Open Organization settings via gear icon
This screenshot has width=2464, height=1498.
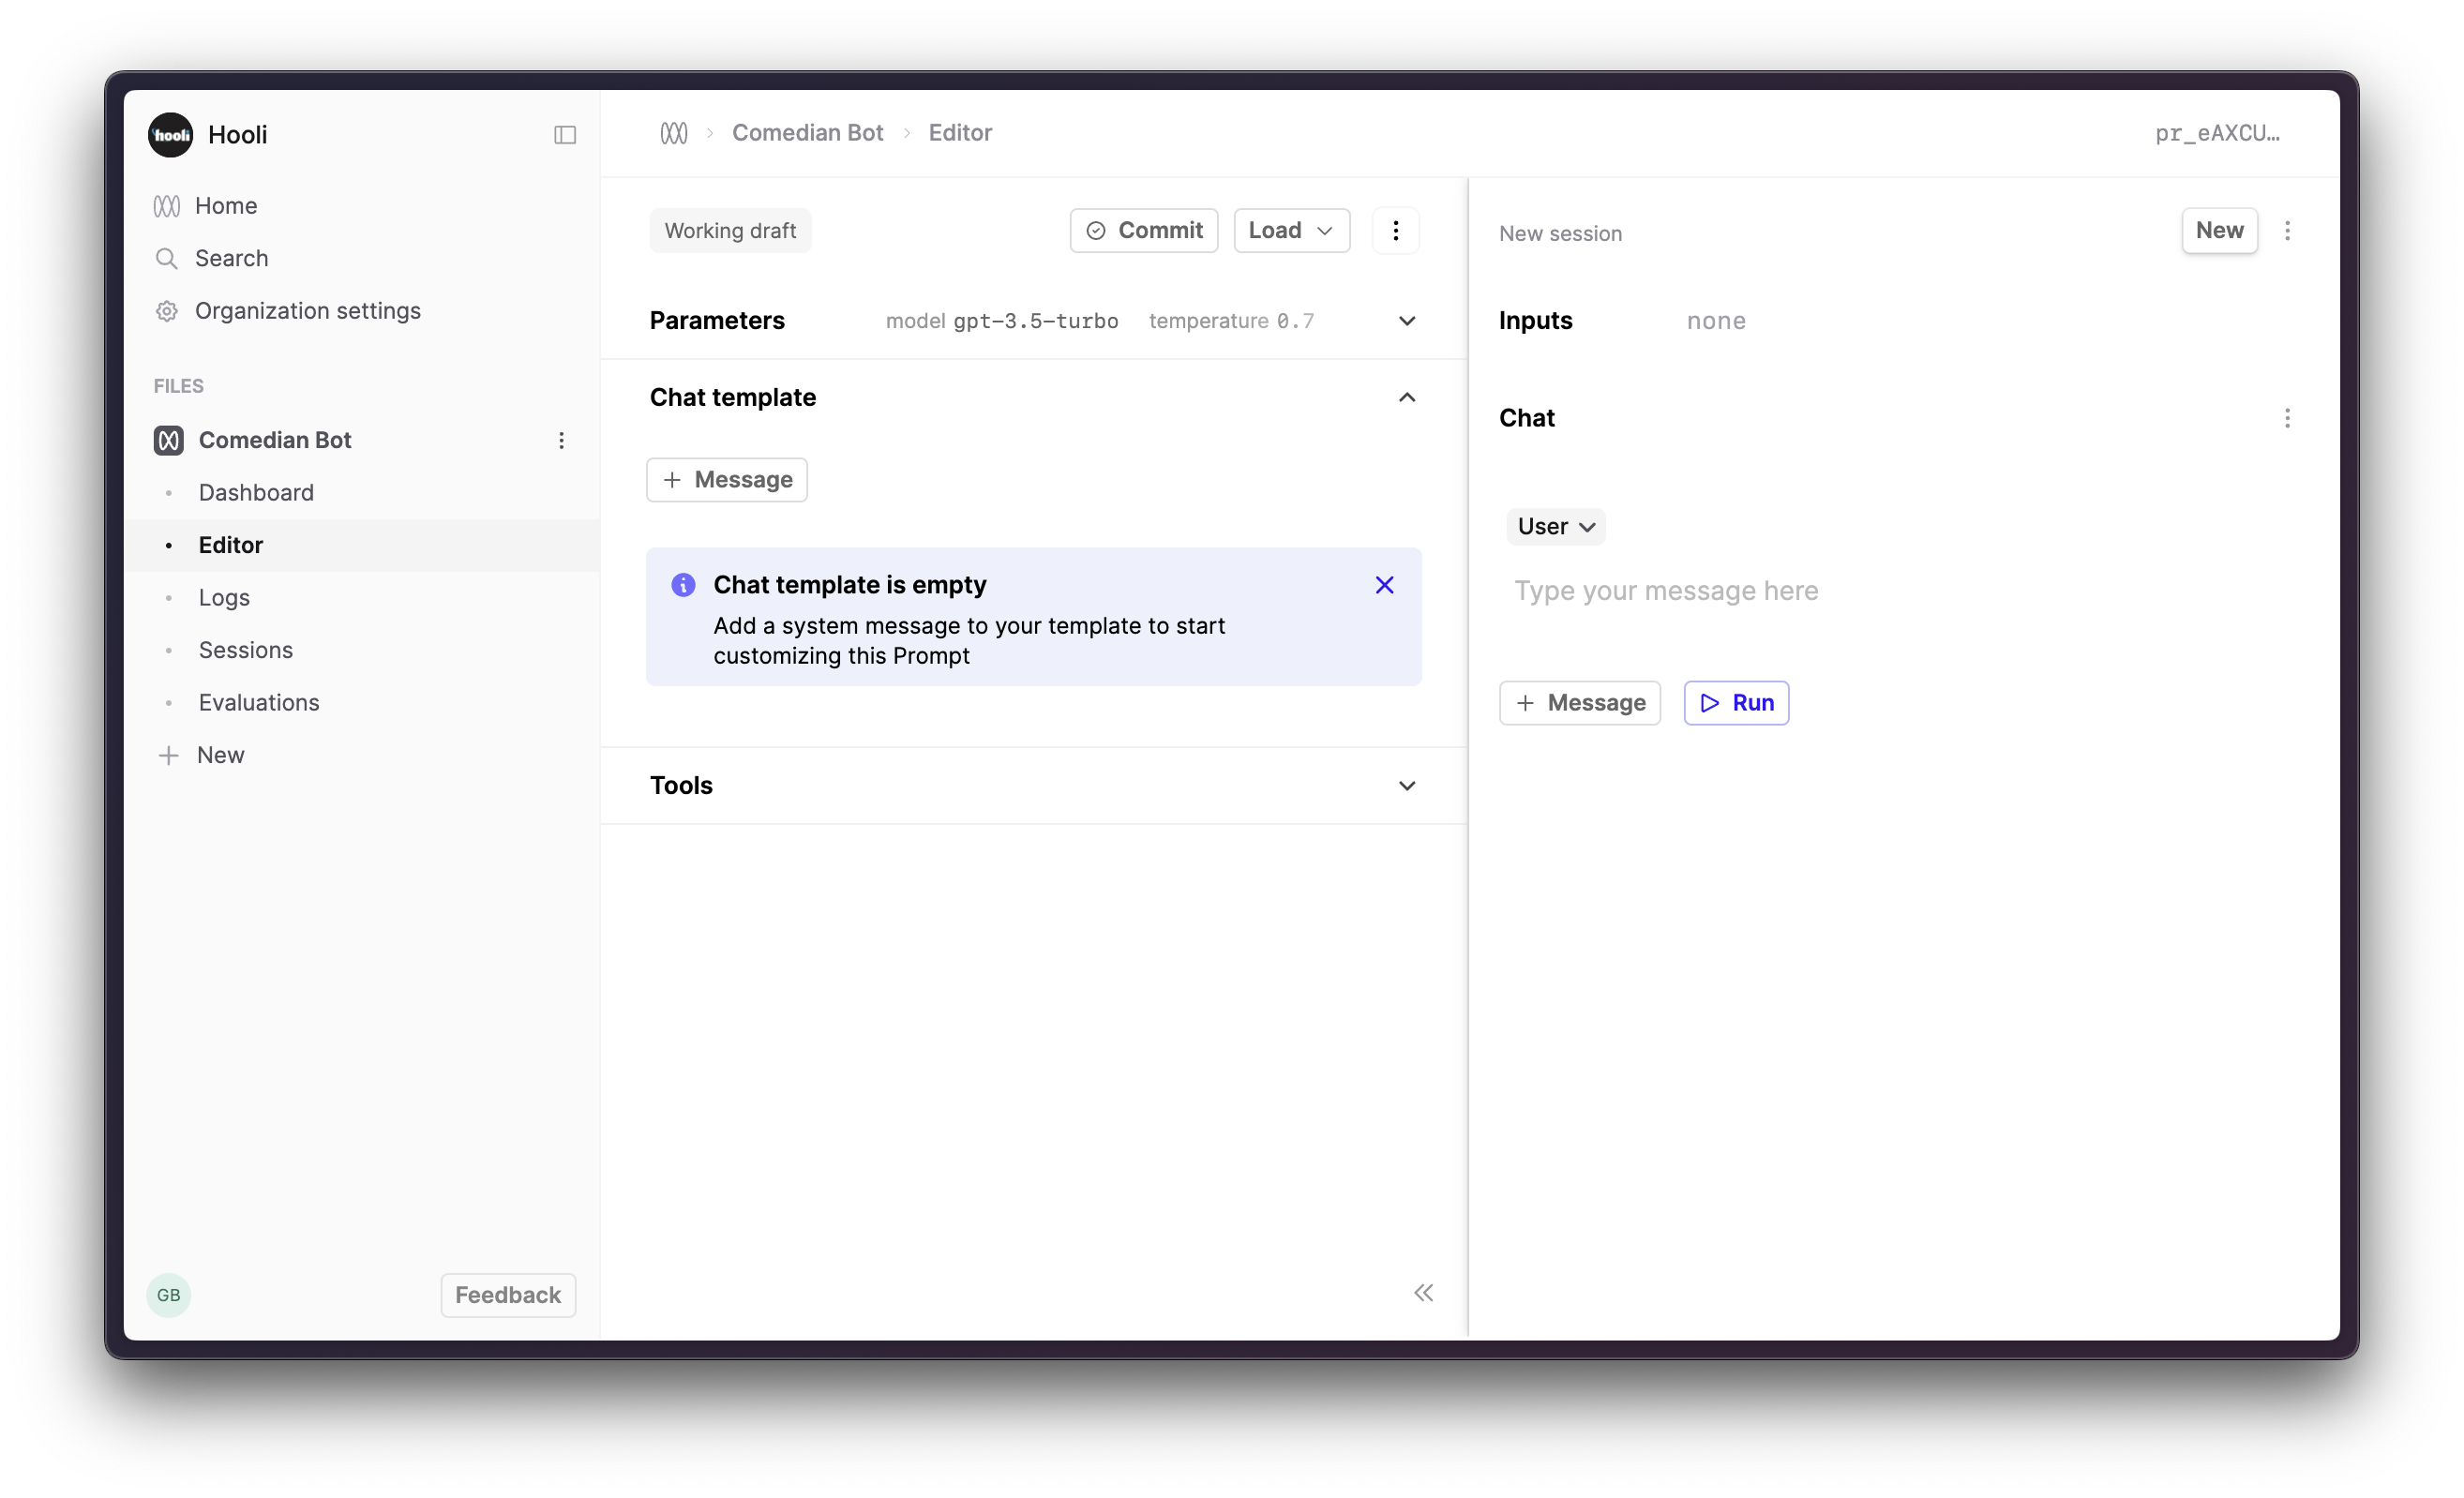(x=166, y=310)
